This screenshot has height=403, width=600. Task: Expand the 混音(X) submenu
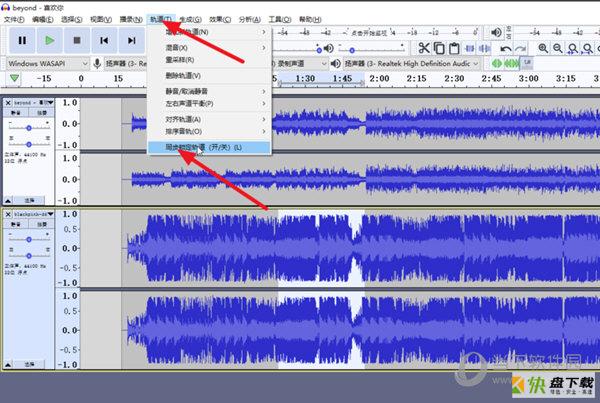click(209, 48)
